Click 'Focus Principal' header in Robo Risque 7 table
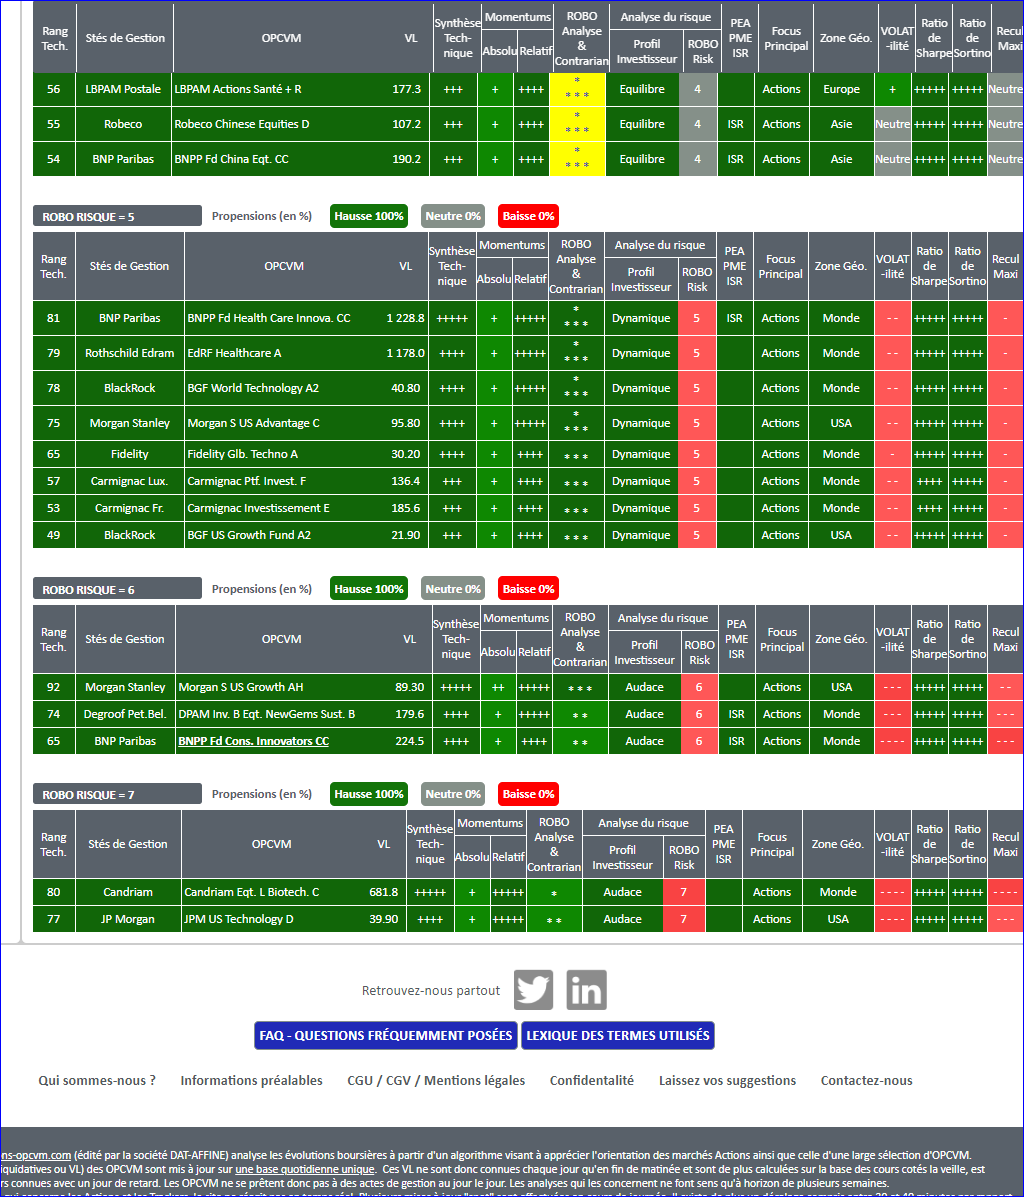 (772, 844)
